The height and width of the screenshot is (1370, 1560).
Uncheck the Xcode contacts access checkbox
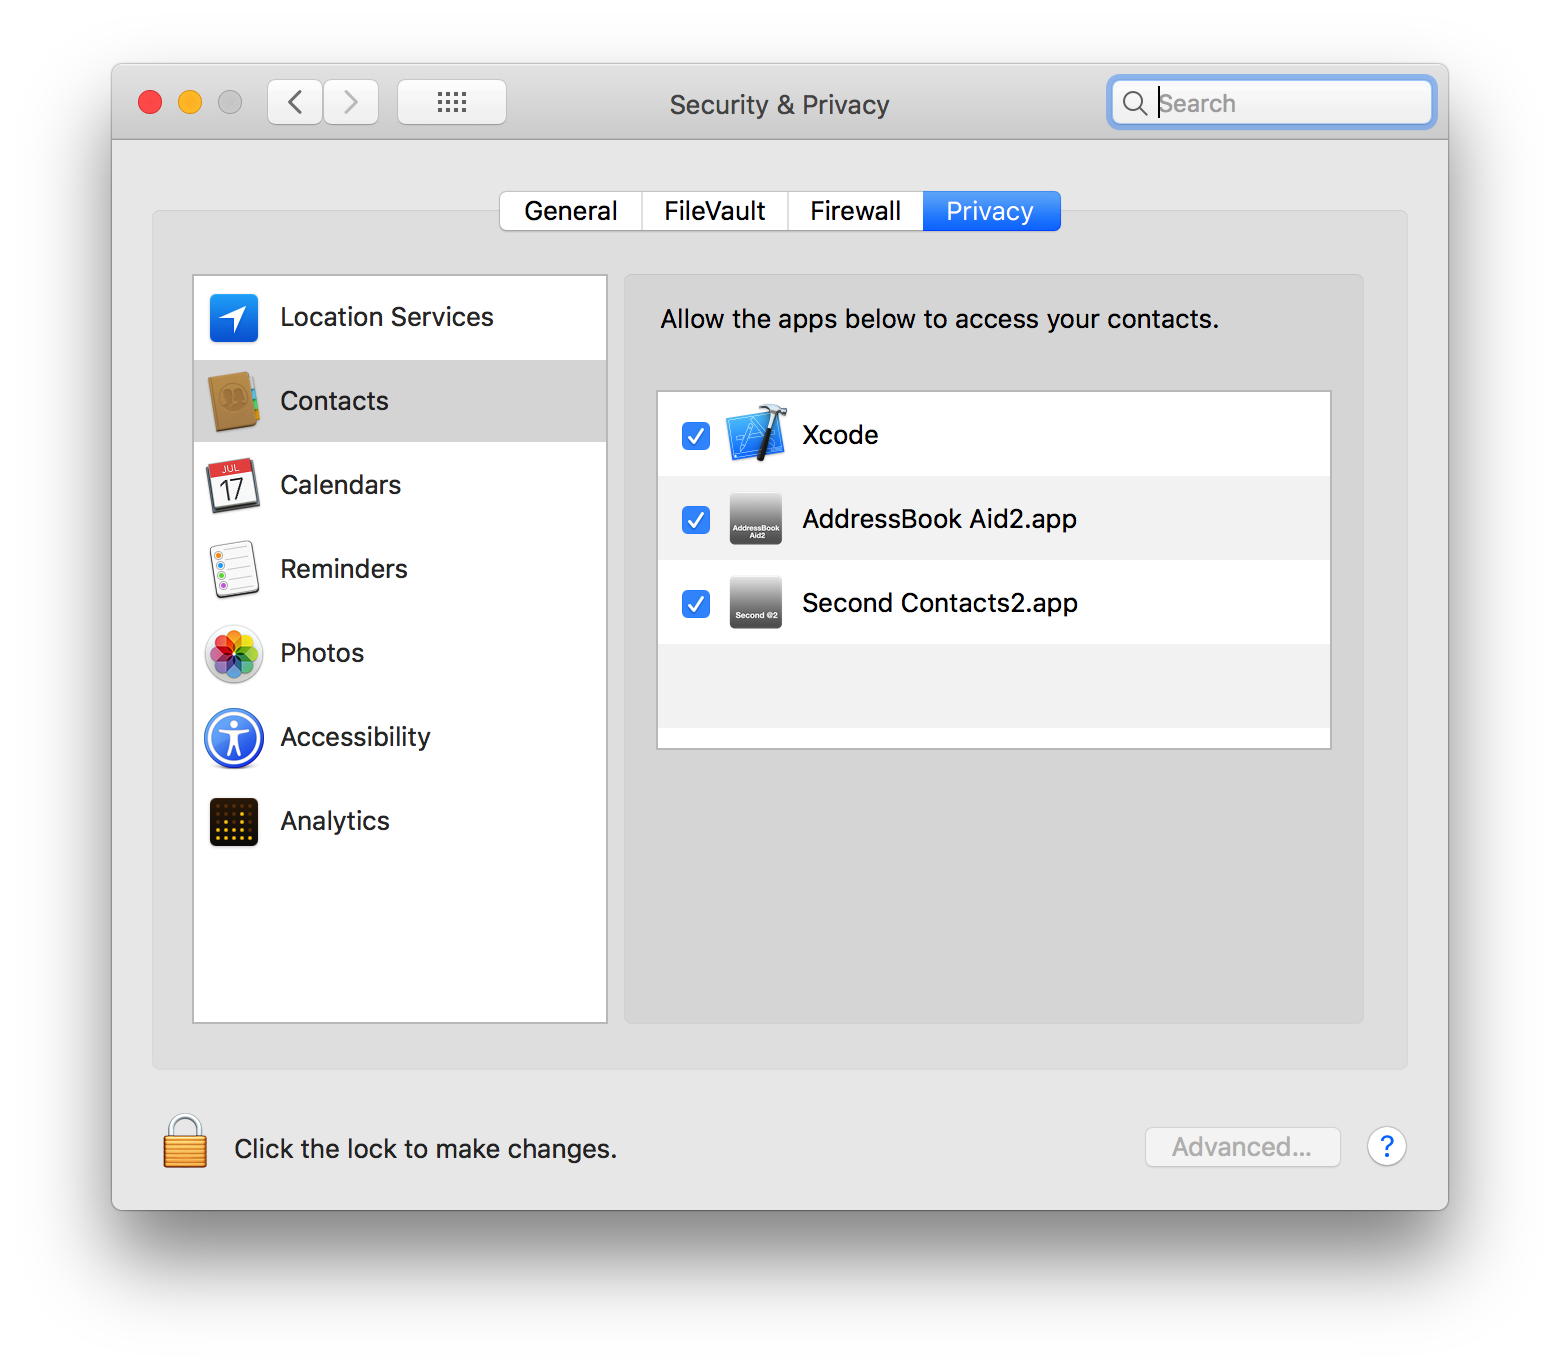(x=696, y=436)
